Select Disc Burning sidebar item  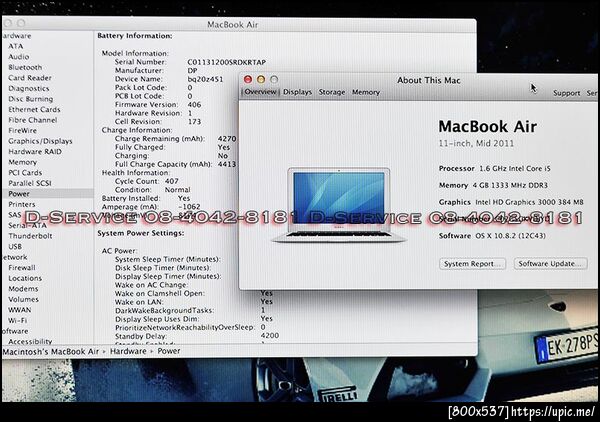click(31, 99)
